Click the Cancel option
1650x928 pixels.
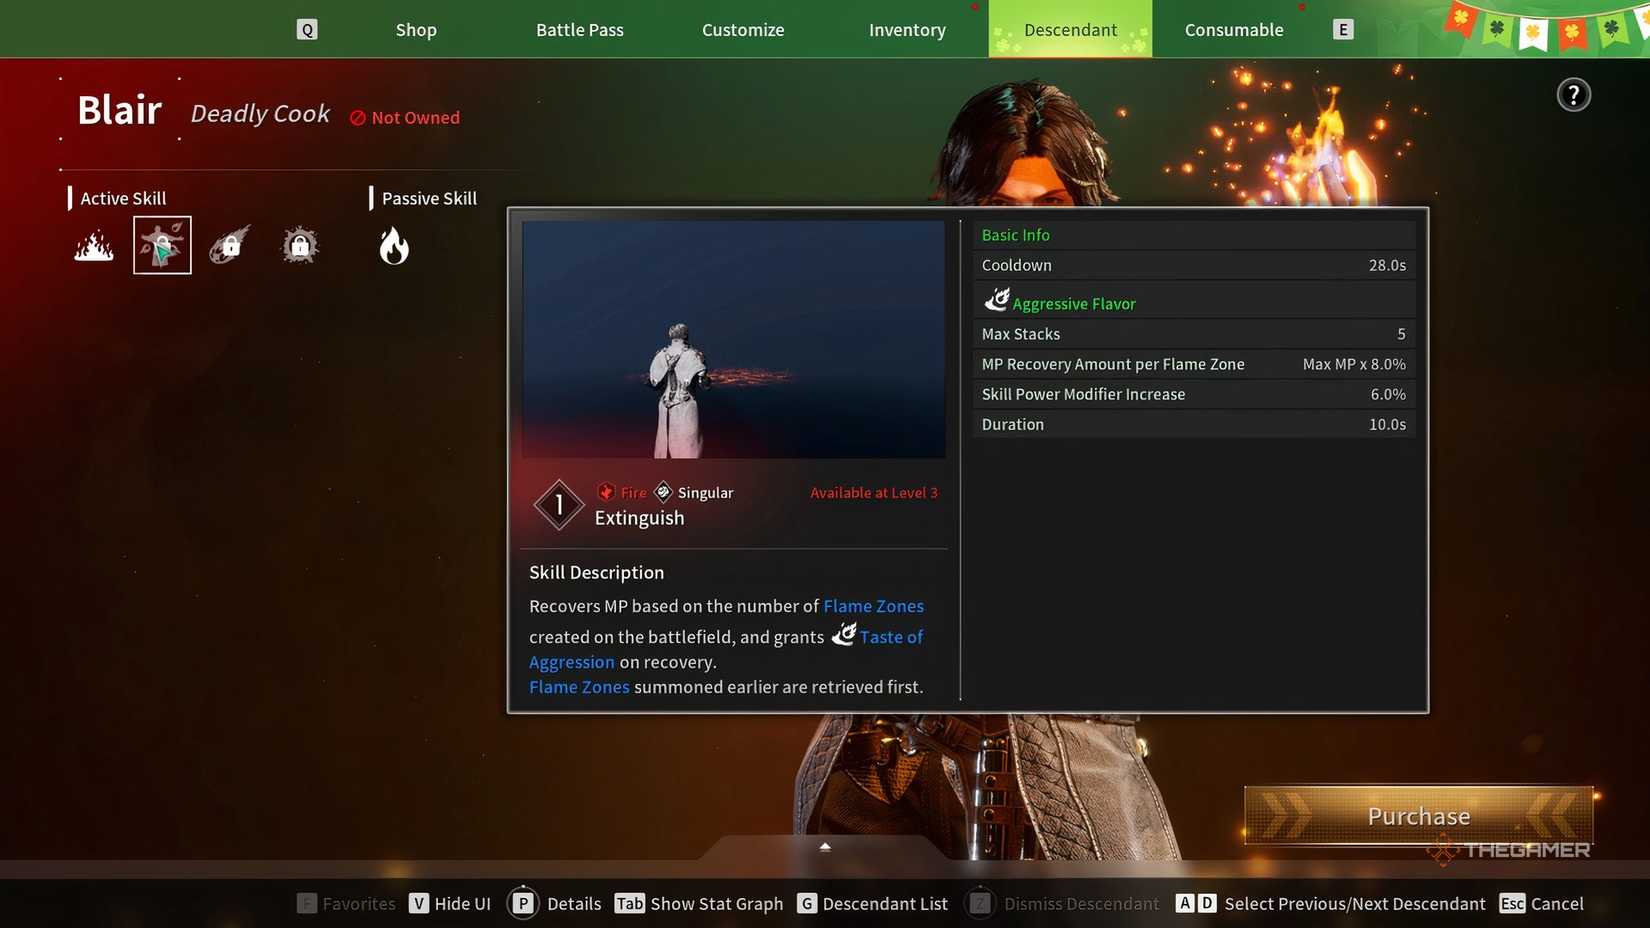pyautogui.click(x=1541, y=904)
